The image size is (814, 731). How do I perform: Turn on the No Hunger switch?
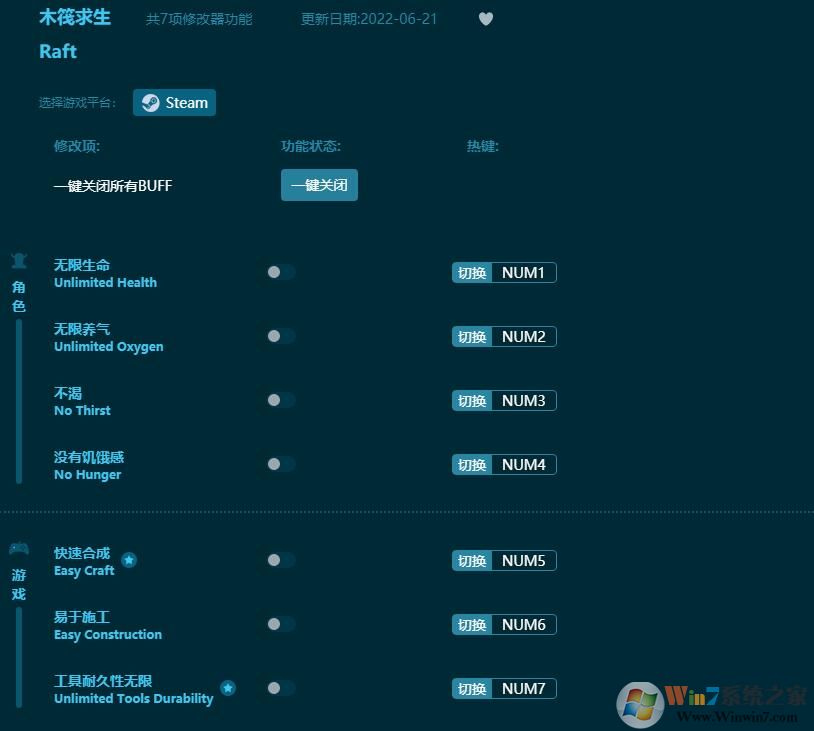coord(280,464)
